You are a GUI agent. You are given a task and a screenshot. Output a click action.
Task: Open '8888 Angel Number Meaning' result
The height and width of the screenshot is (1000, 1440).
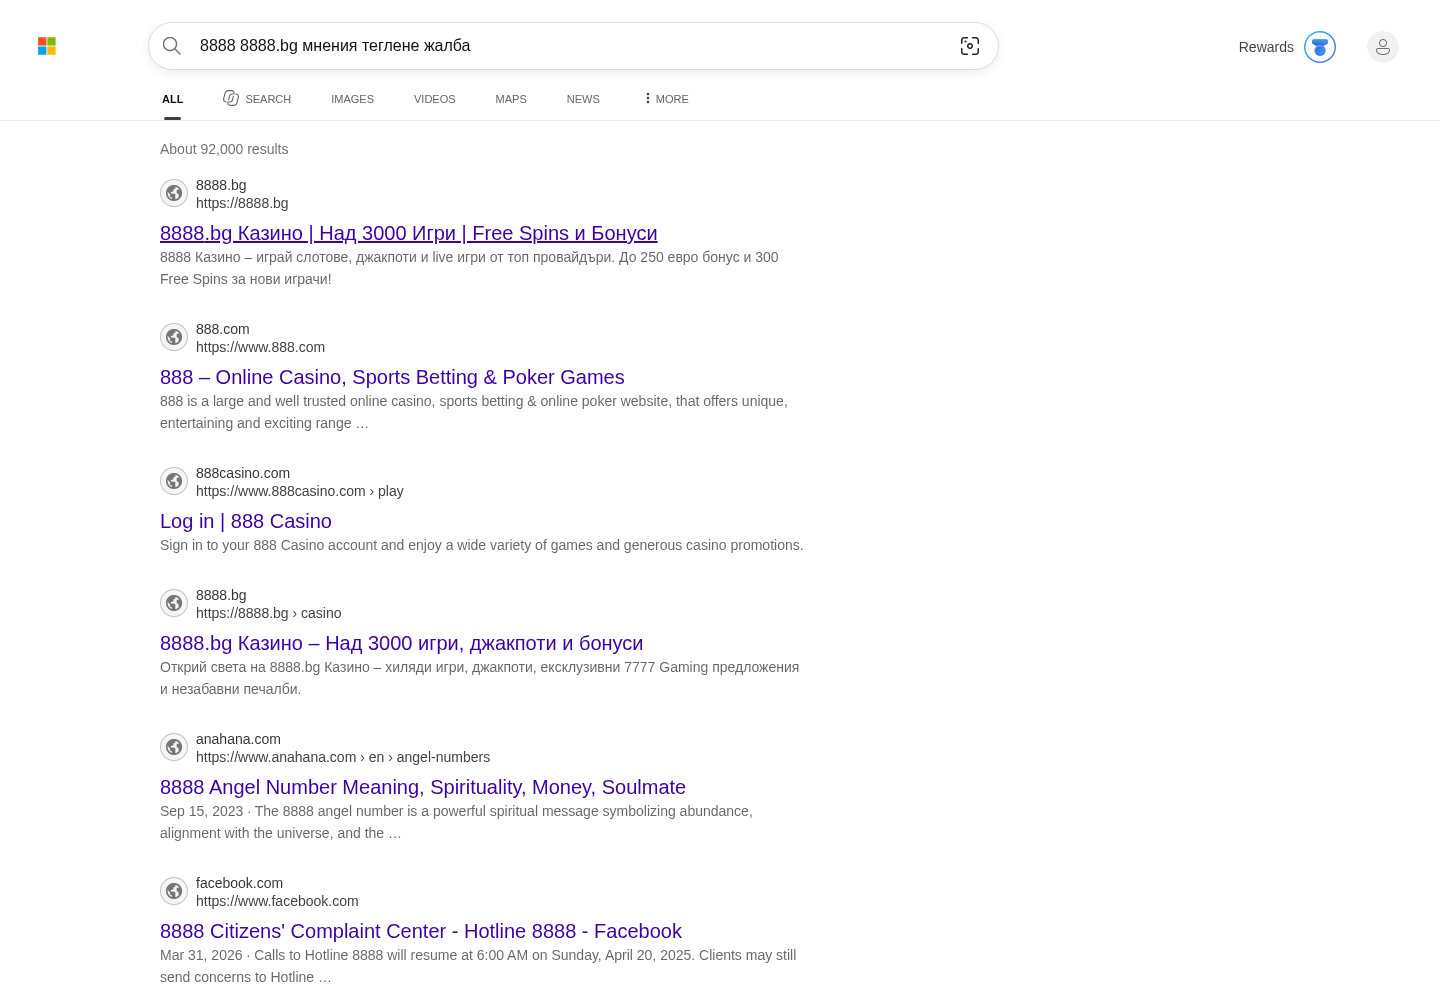click(x=423, y=787)
